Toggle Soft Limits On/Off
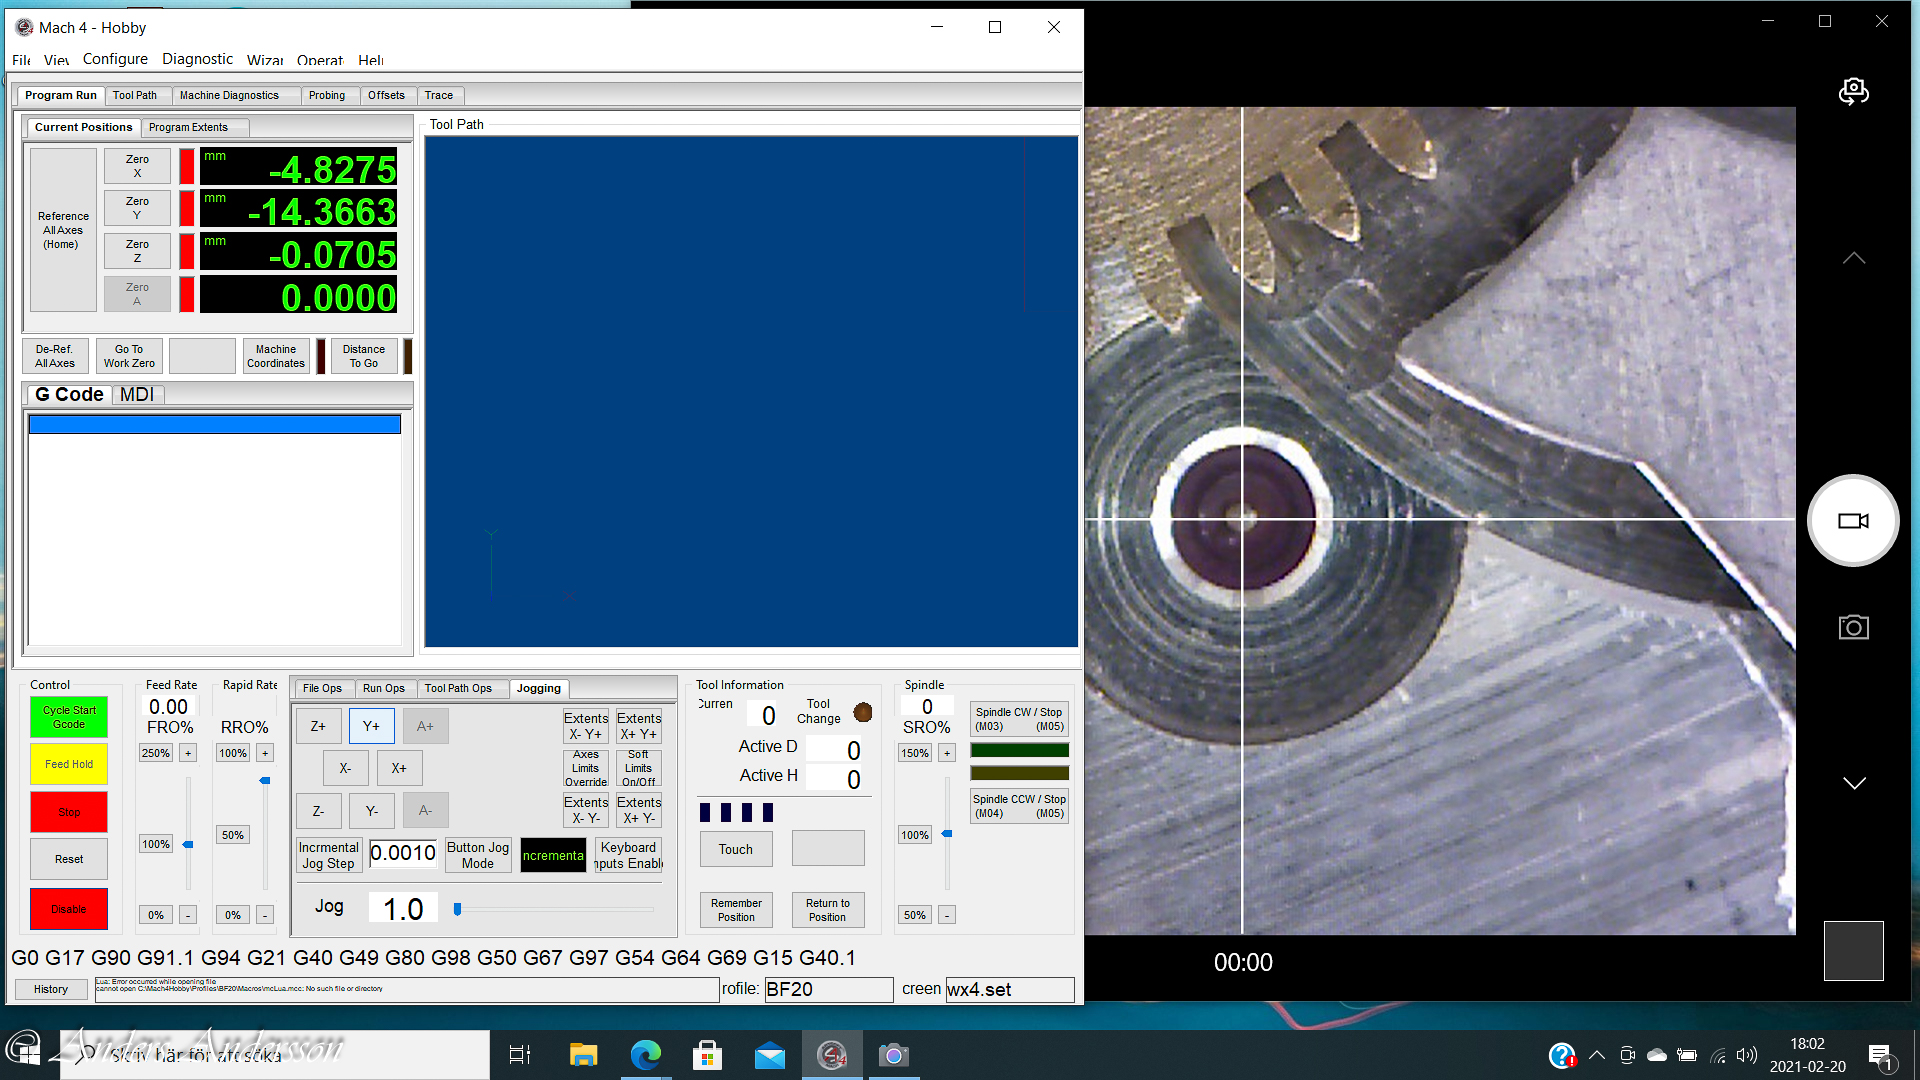 coord(638,768)
